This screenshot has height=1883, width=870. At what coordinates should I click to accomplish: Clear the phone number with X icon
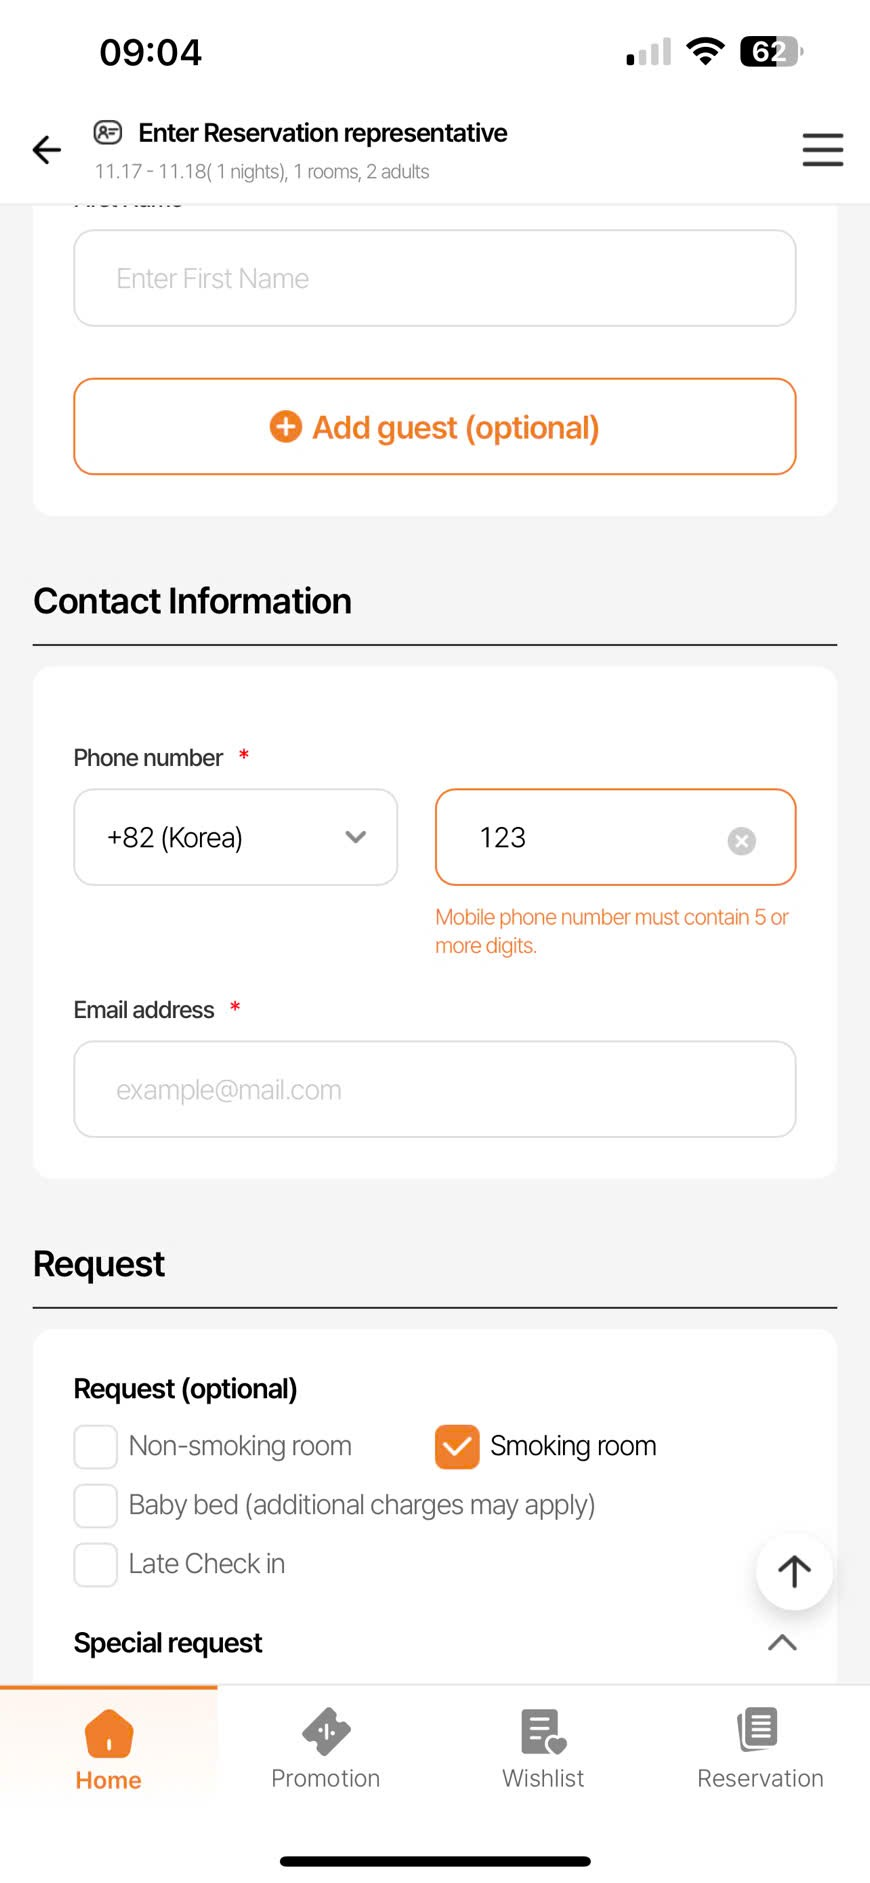click(741, 841)
